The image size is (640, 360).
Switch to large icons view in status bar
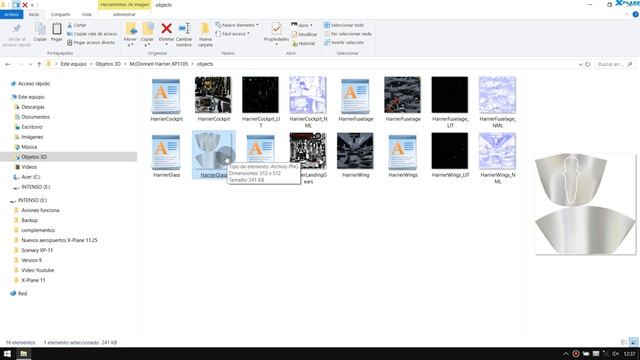click(x=633, y=342)
